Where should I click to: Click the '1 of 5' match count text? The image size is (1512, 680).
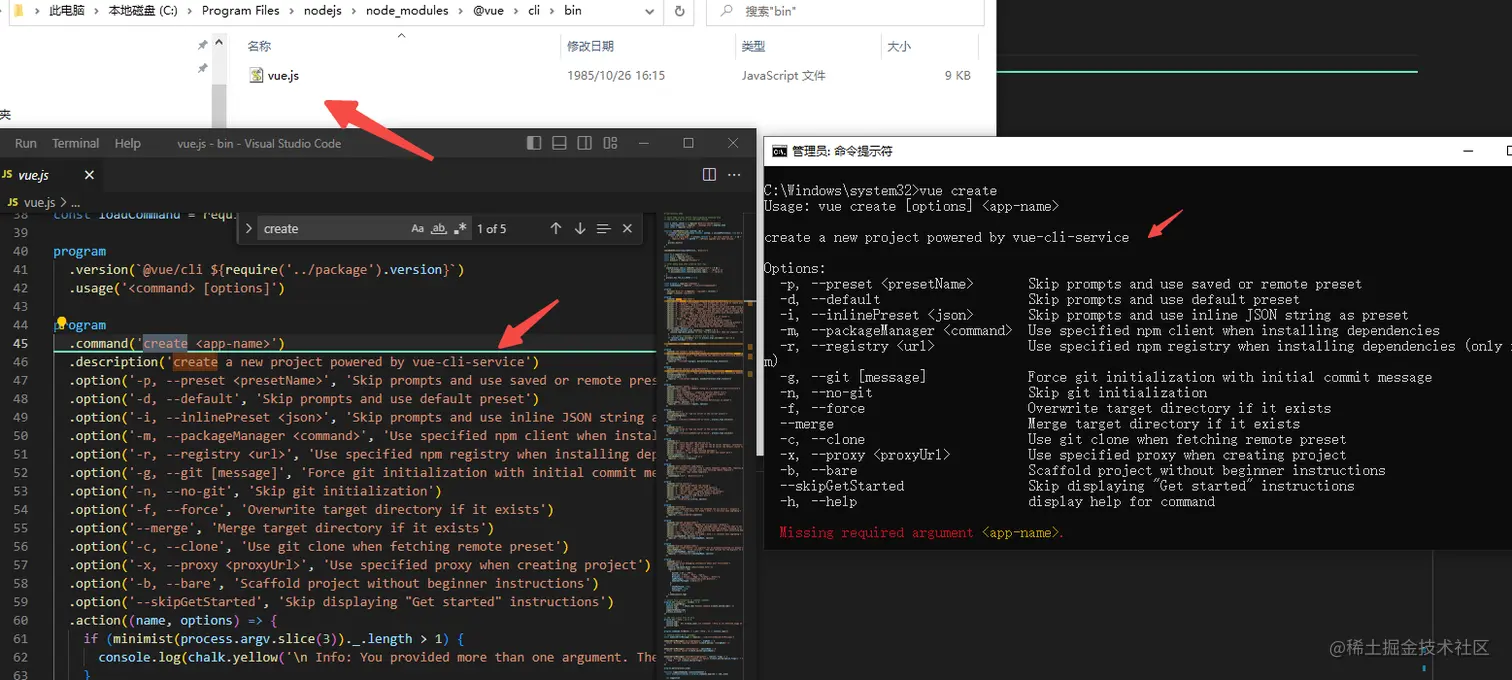click(x=491, y=229)
